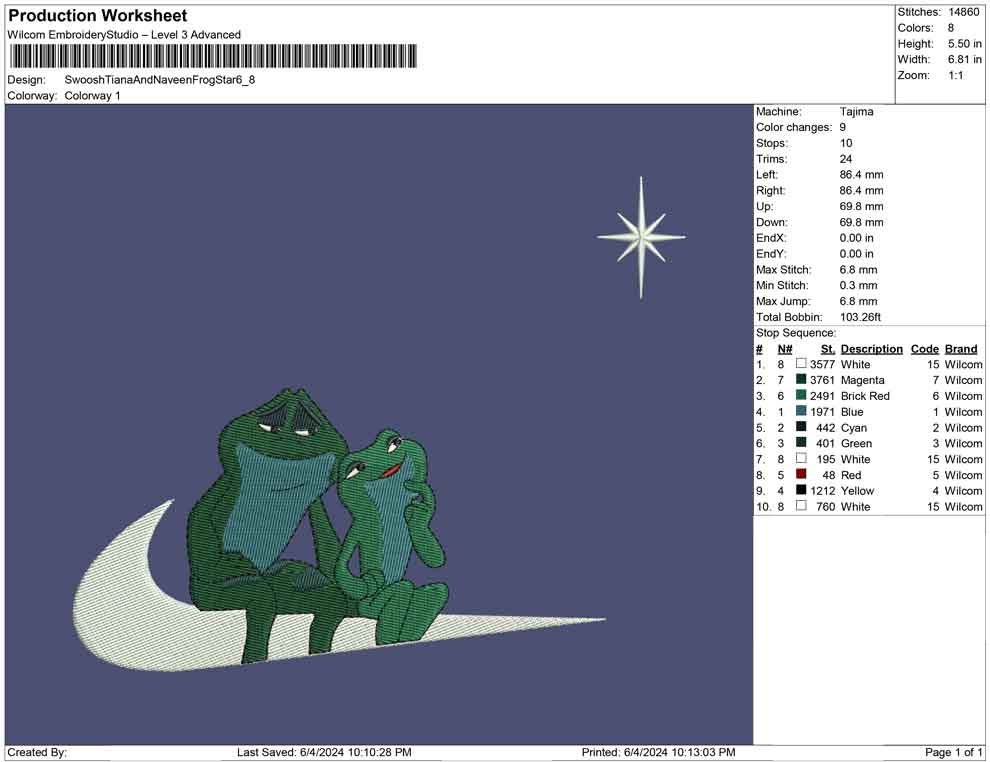Click the stitch count '1971' in Blue row
This screenshot has height=762, width=990.
823,412
